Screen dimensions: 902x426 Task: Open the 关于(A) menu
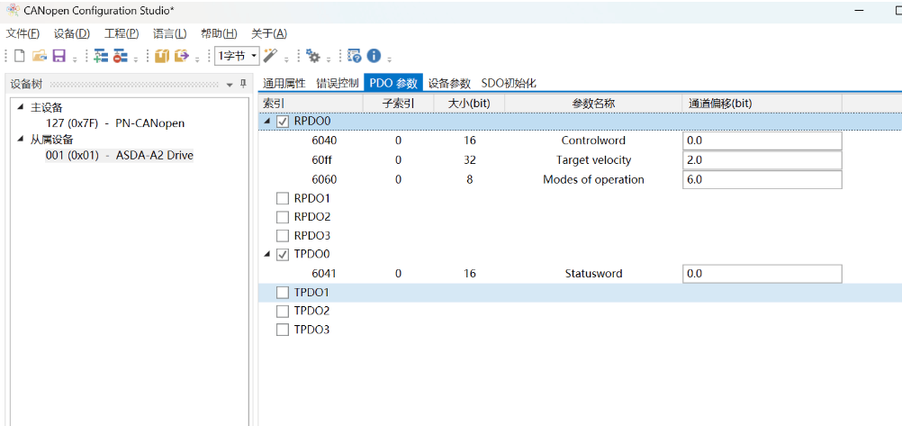pyautogui.click(x=269, y=33)
